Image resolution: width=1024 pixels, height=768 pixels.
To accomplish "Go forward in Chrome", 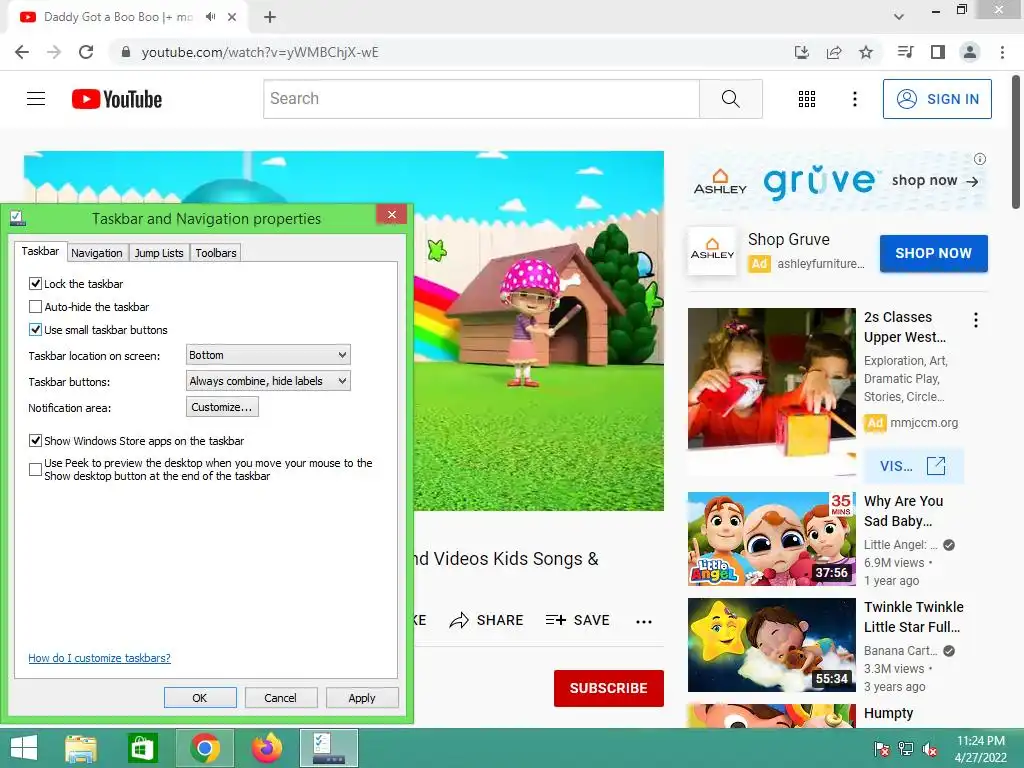I will click(54, 52).
